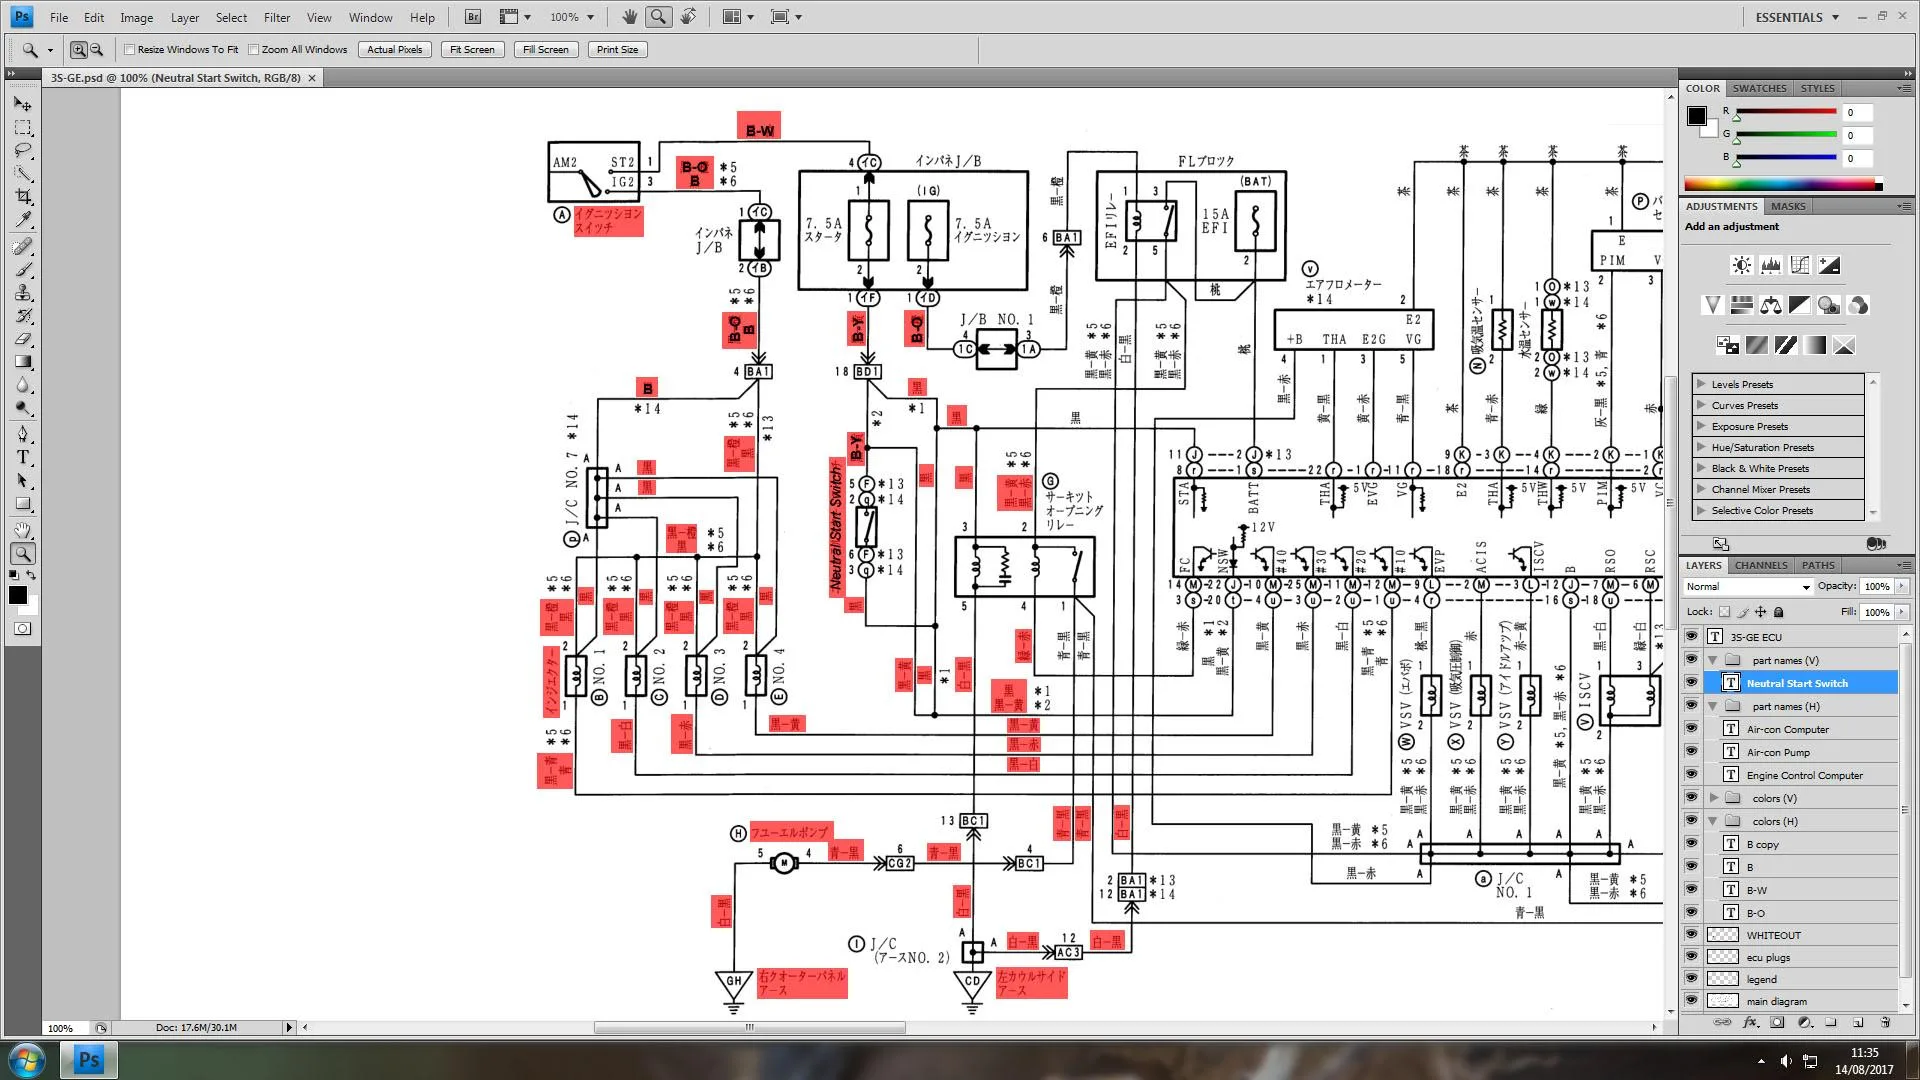Switch to the Channels tab
Image resolution: width=1920 pixels, height=1080 pixels.
point(1761,565)
